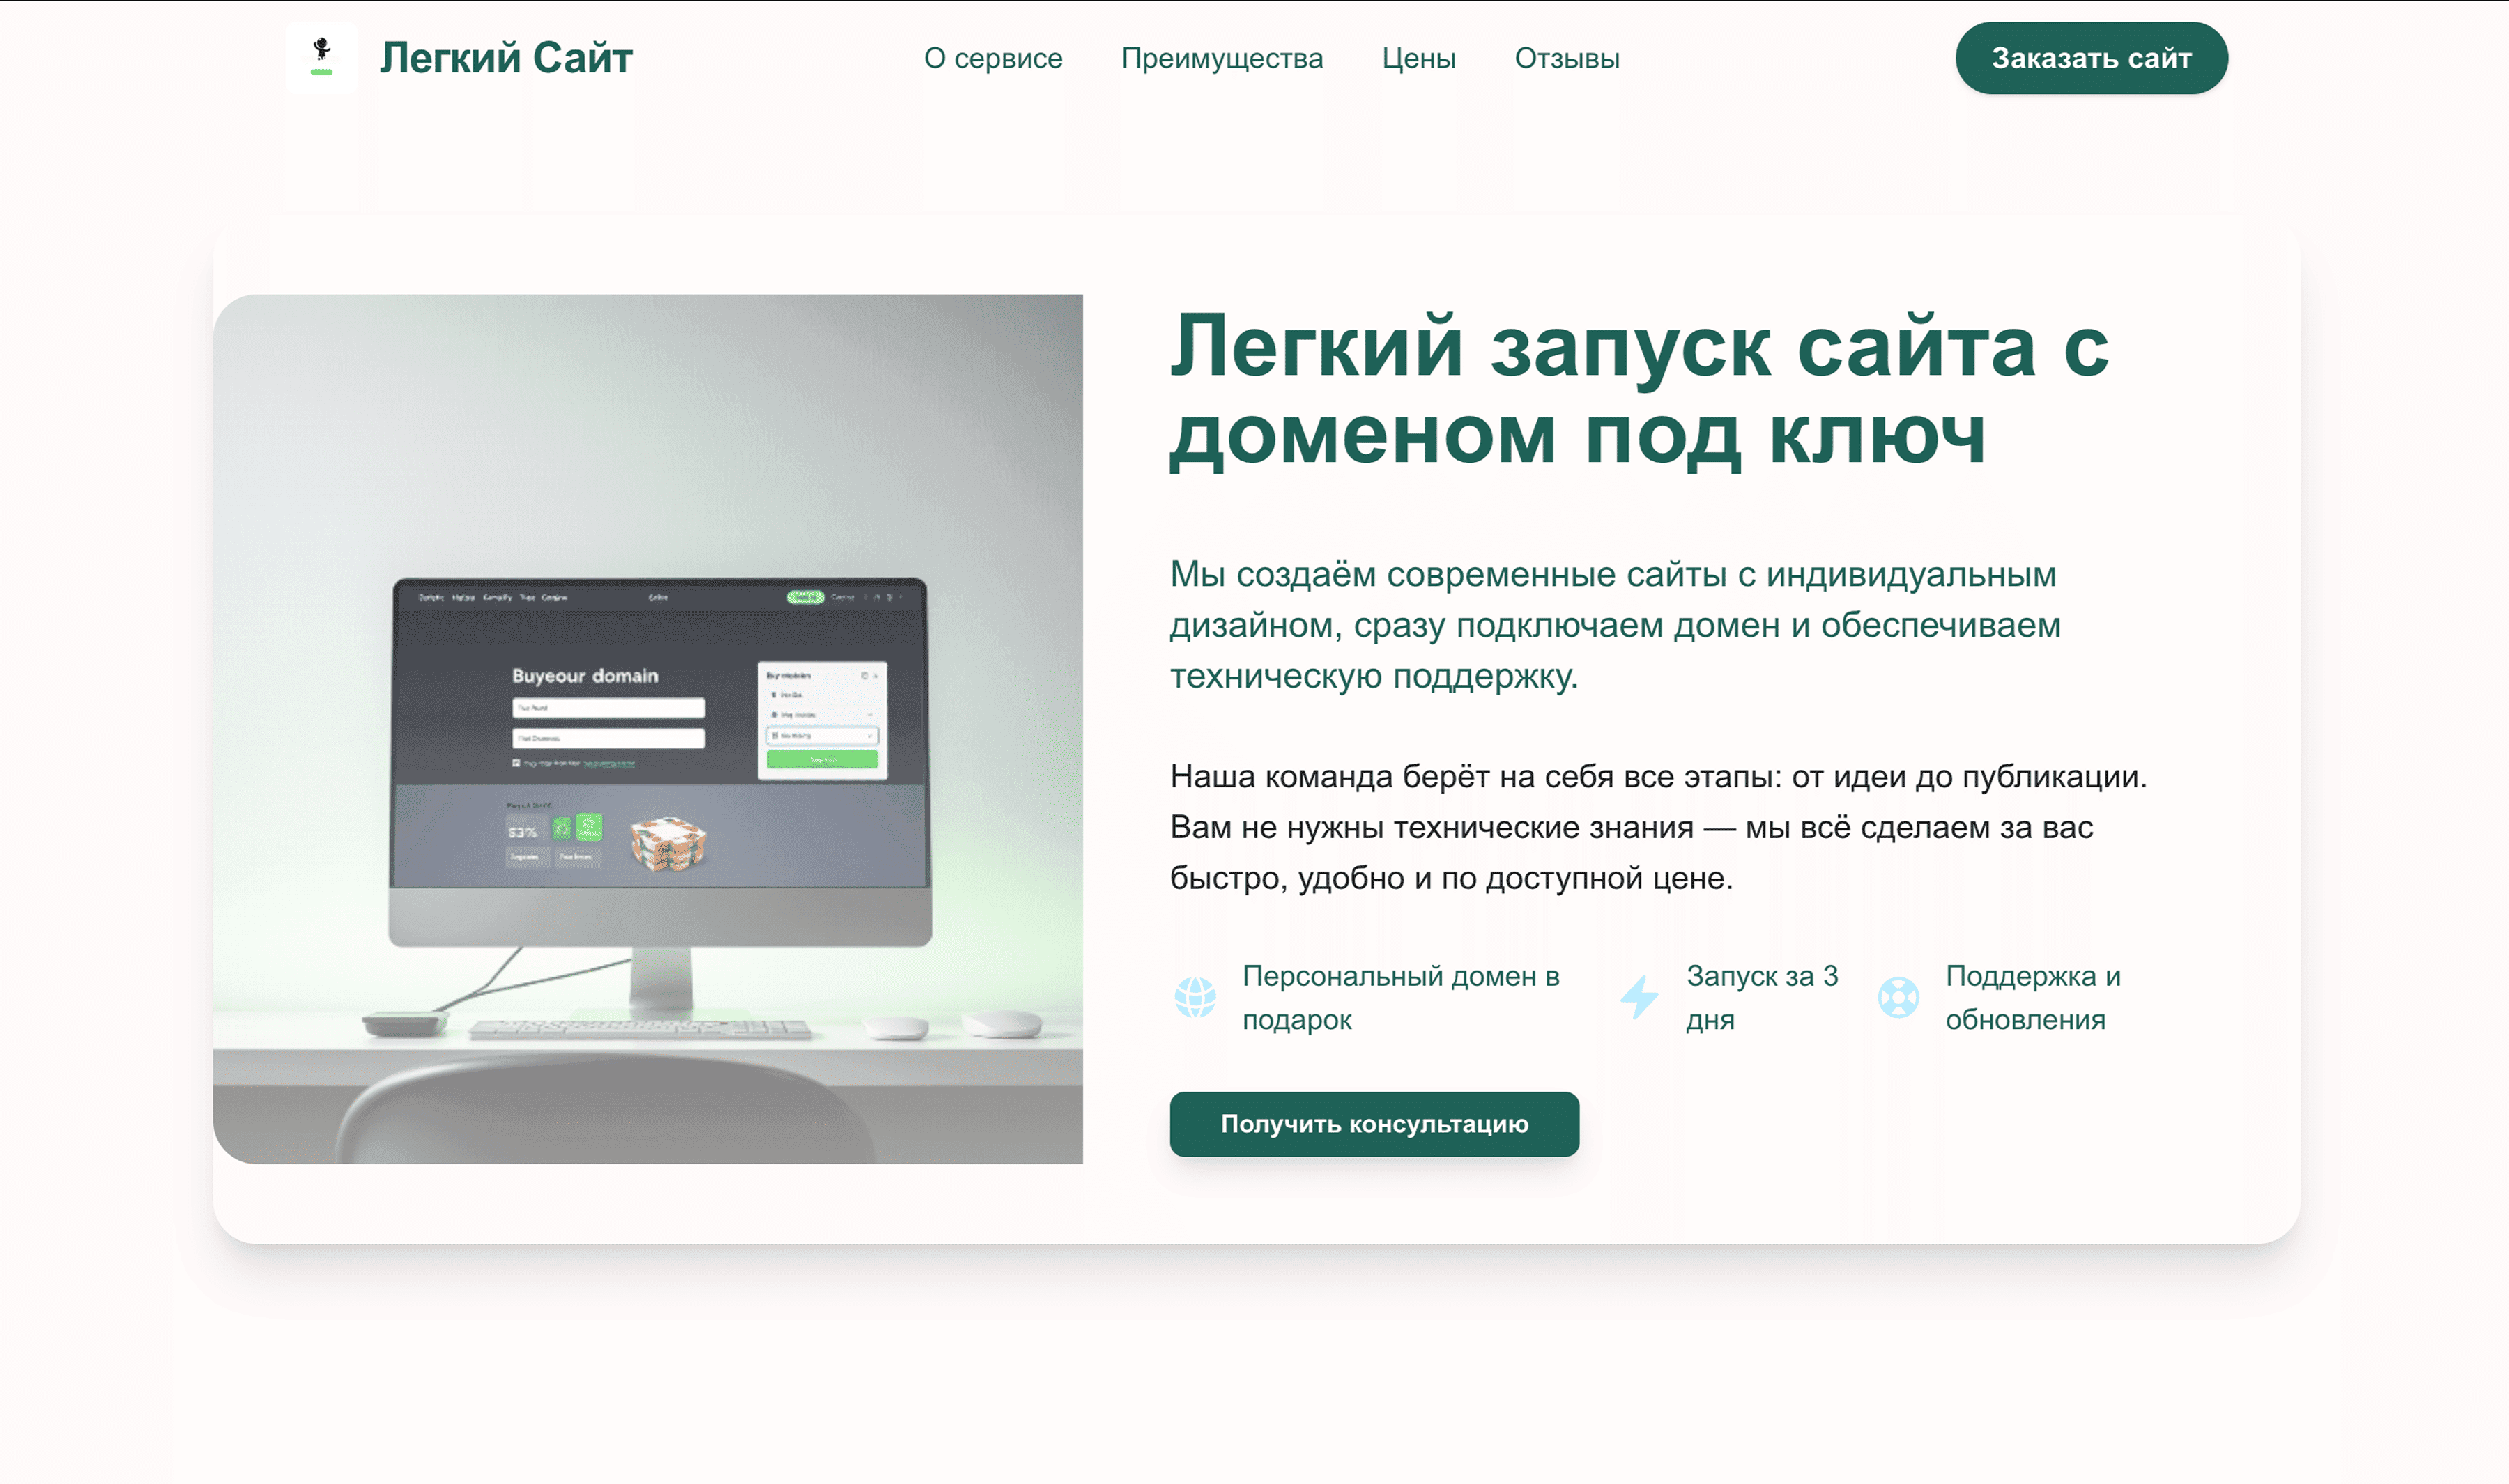
Task: Open the Цены menu item
Action: tap(1418, 58)
